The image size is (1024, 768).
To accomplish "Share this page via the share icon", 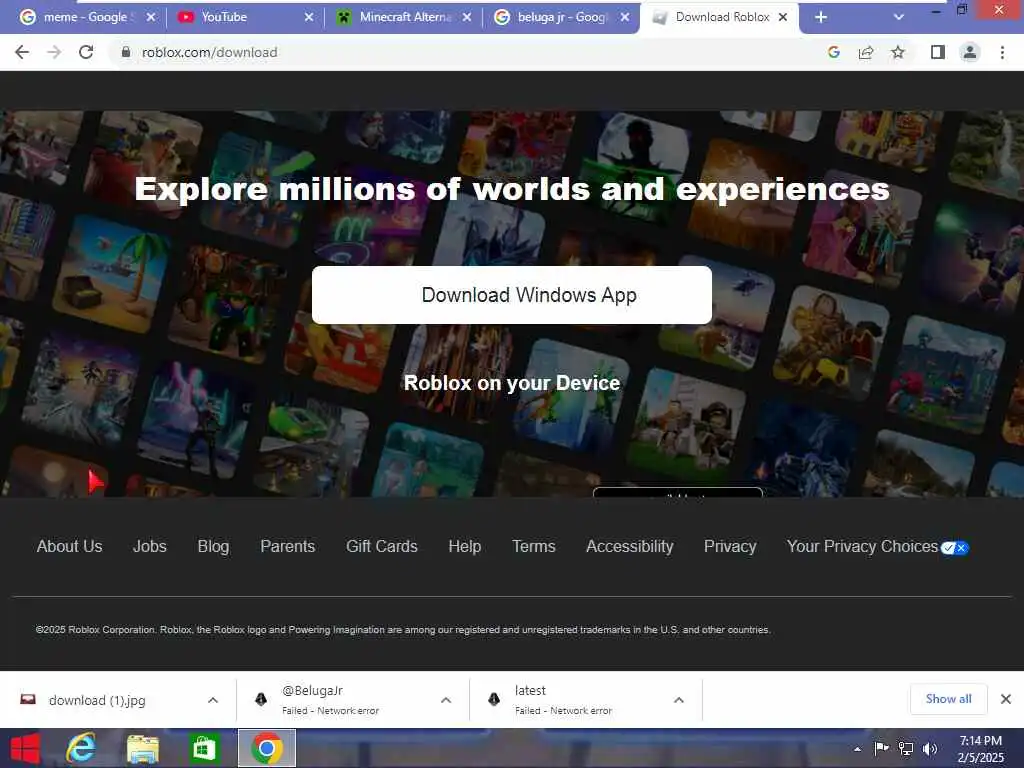I will [866, 52].
